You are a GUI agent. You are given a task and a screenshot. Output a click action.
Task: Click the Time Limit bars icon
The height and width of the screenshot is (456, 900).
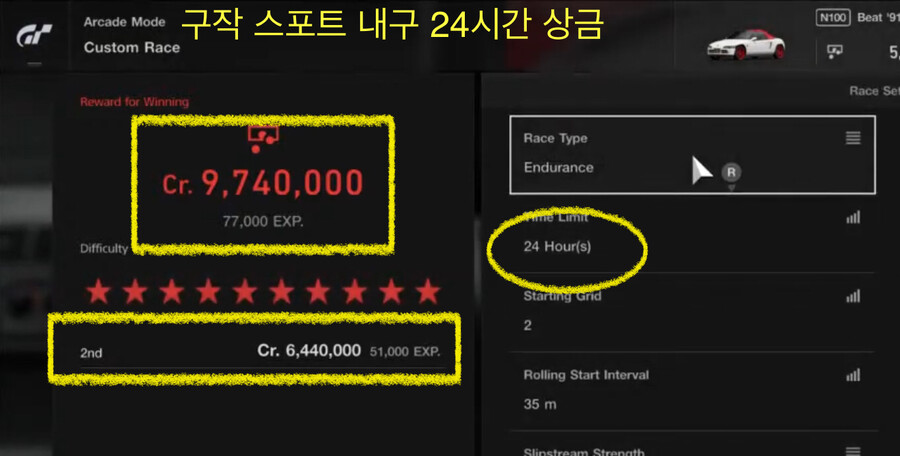tap(853, 217)
